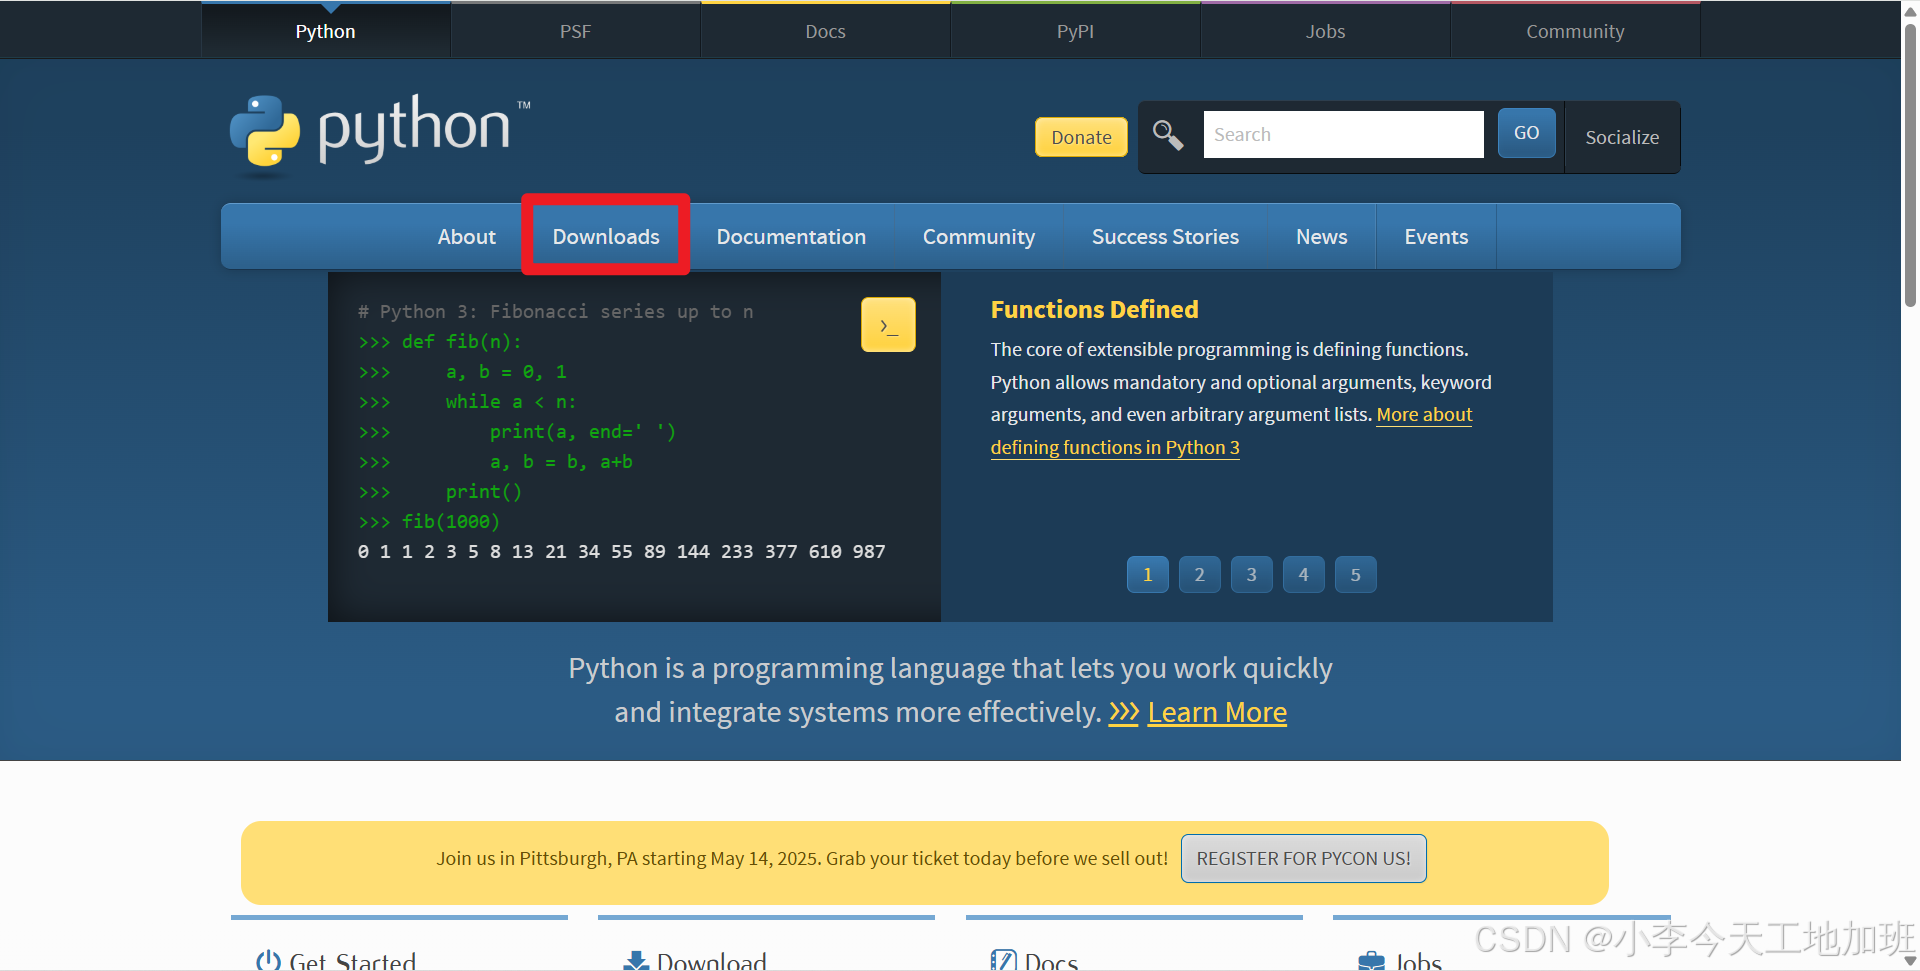Go to the PyPI top tab
This screenshot has height=971, width=1920.
1076,31
